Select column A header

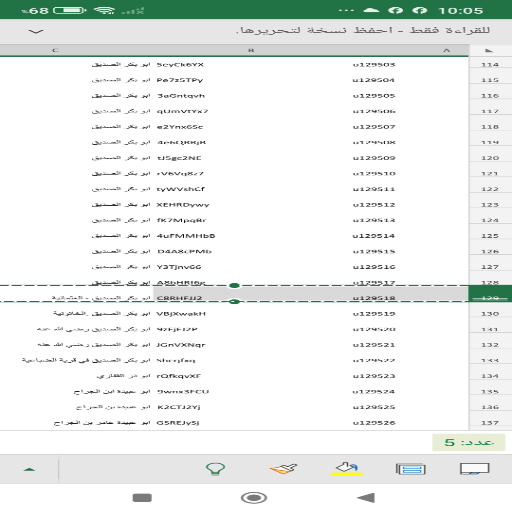[447, 50]
